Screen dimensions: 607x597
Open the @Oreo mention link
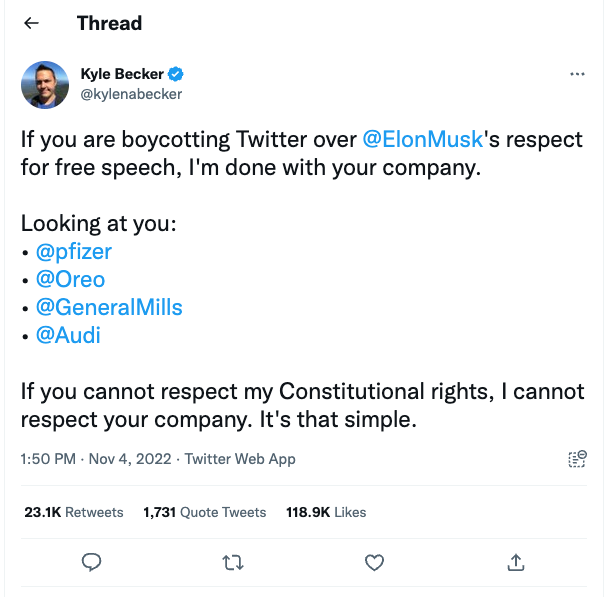70,279
